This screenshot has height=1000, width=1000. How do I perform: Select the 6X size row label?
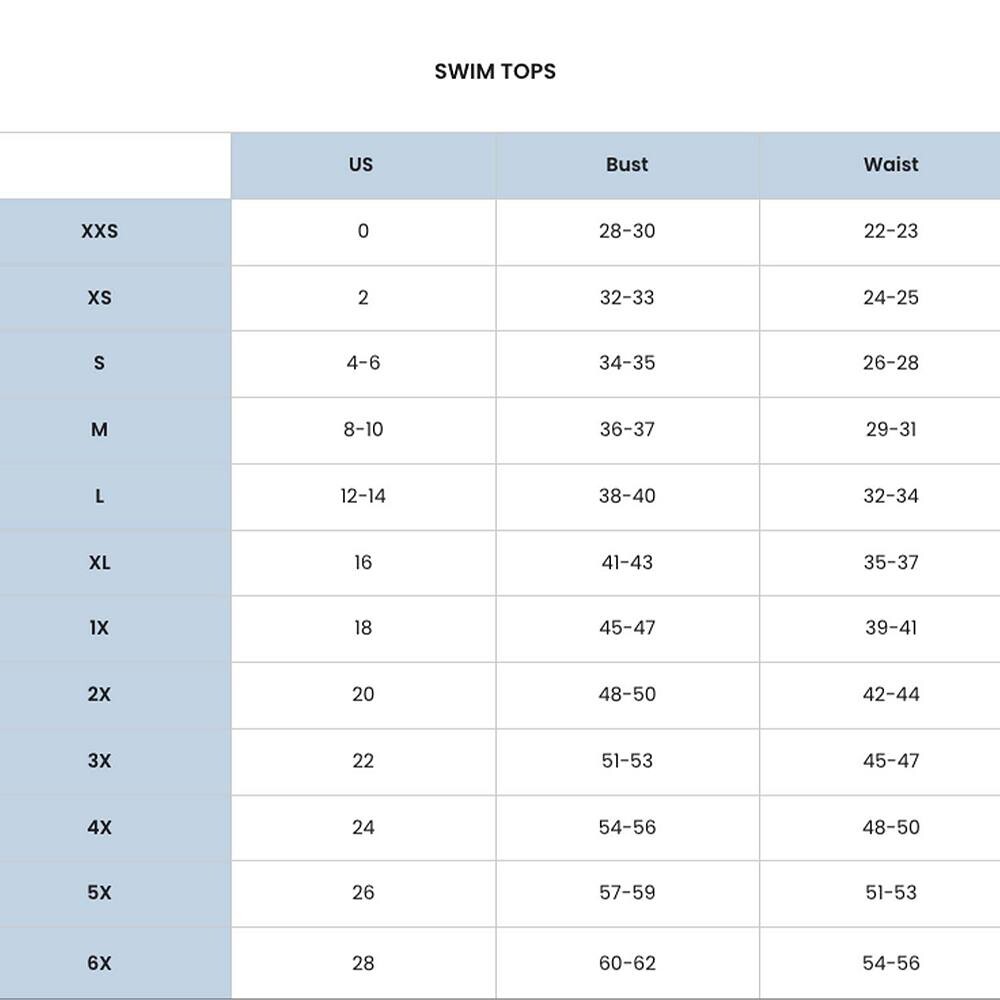(x=99, y=963)
